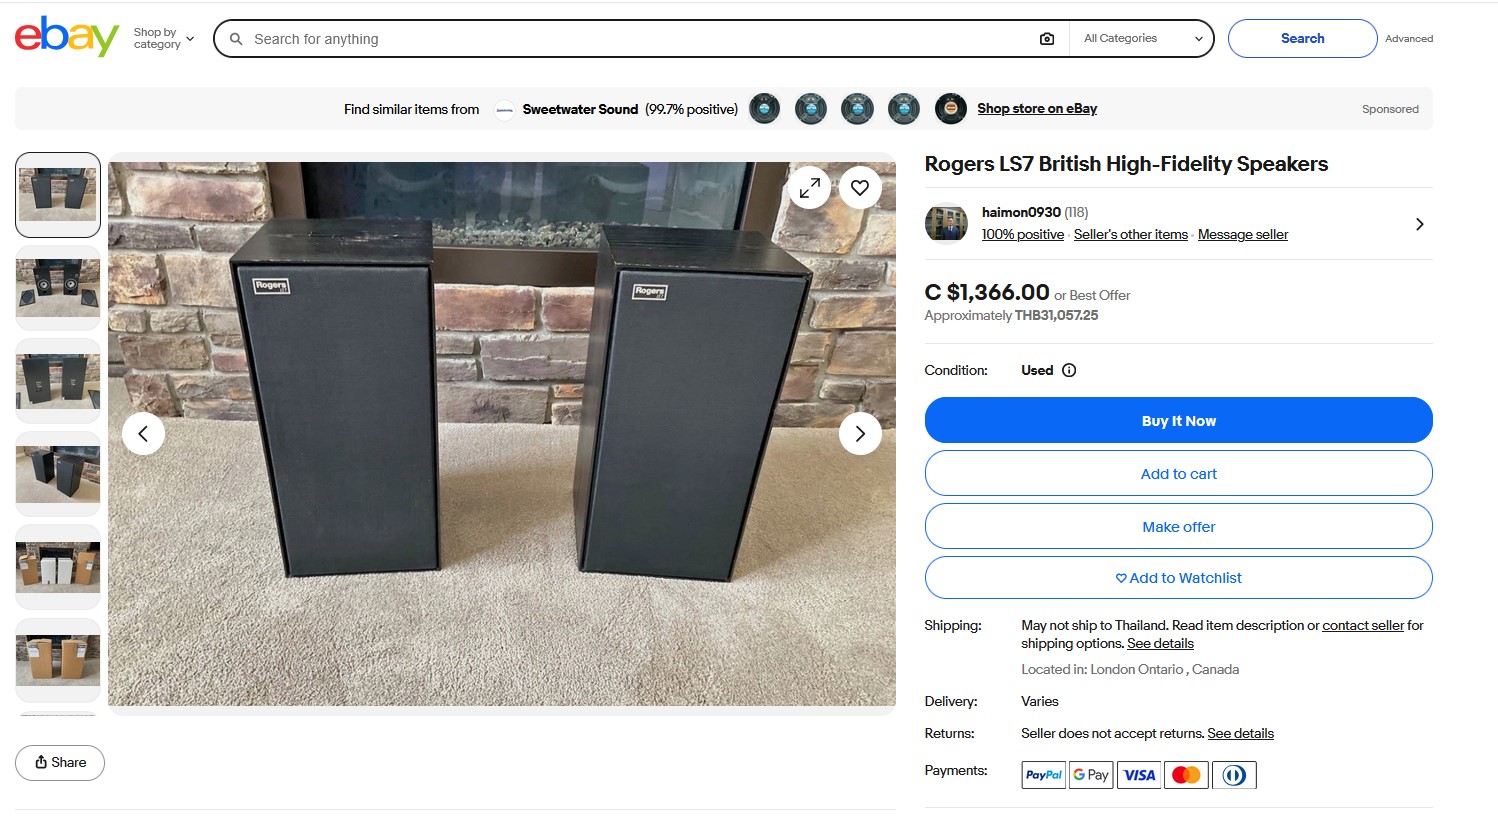Toggle Add to Watchlist
The height and width of the screenshot is (818, 1498).
point(1178,578)
